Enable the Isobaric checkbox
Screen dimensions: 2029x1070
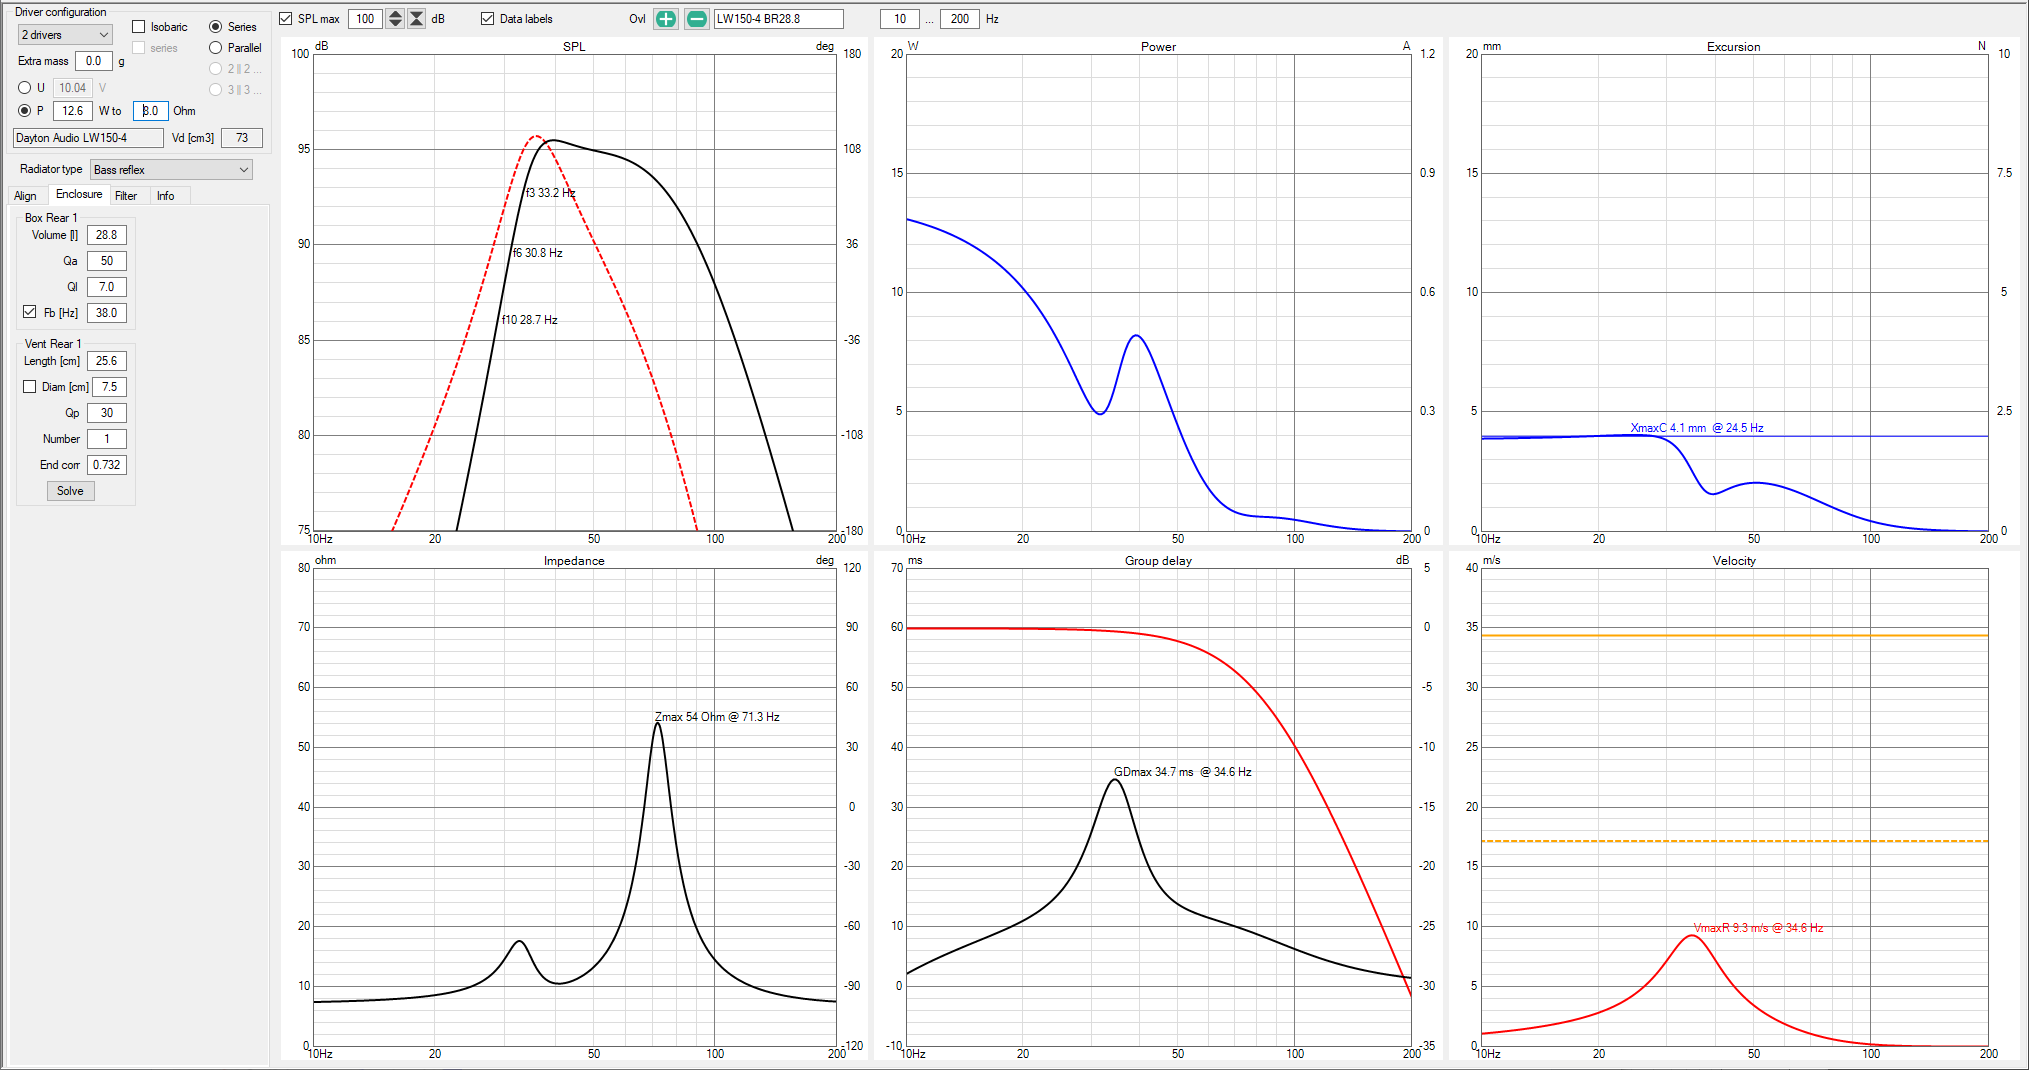pos(139,27)
